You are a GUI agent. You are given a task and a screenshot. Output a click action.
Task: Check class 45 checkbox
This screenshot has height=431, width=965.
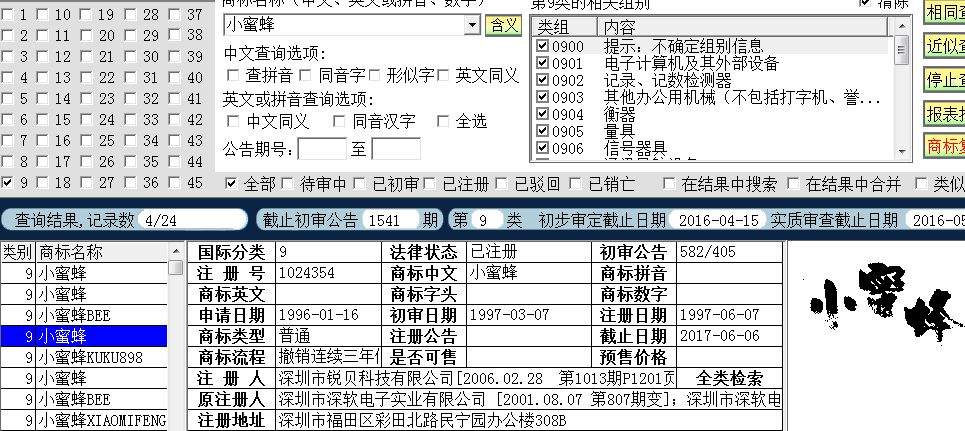tap(175, 182)
